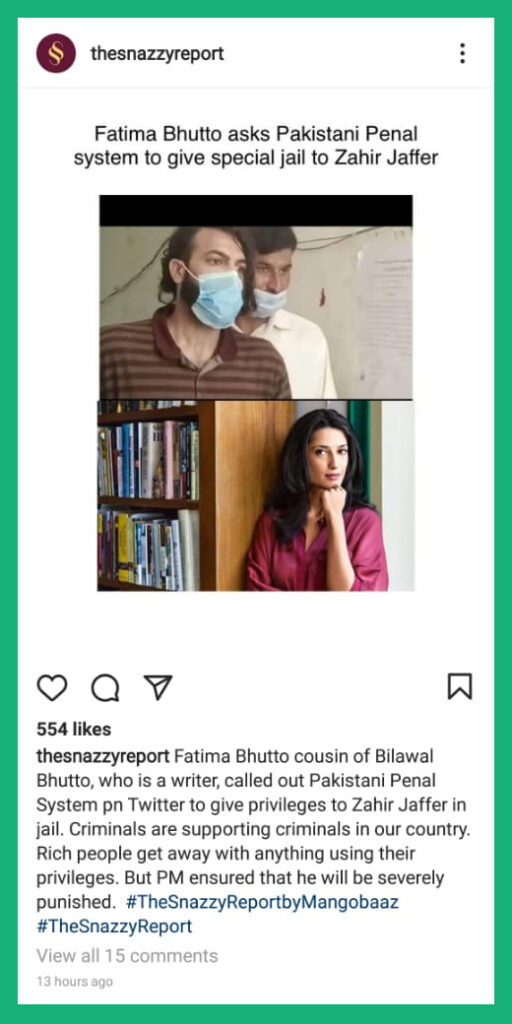Tap the black bar above the top photo
Screen dimensions: 512x1024
click(x=256, y=210)
